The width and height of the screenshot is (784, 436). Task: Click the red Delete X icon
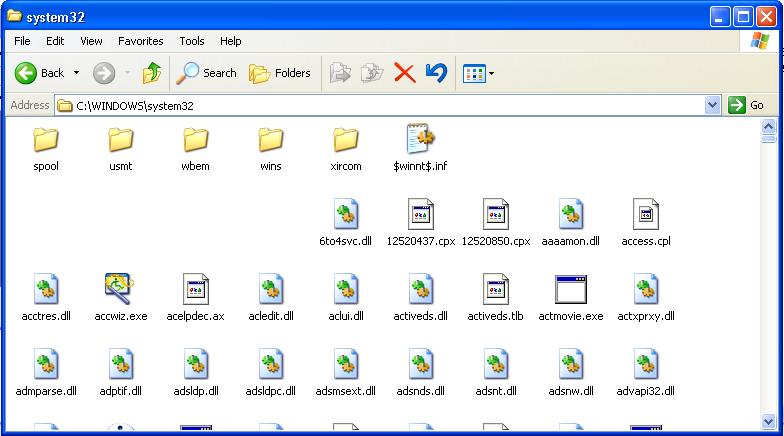404,73
